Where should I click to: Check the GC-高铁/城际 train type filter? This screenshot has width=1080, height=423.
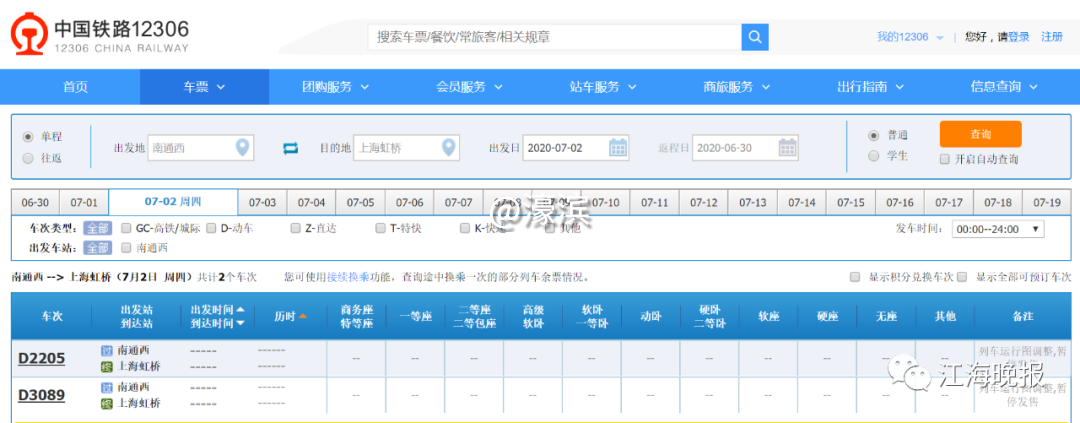click(x=126, y=229)
